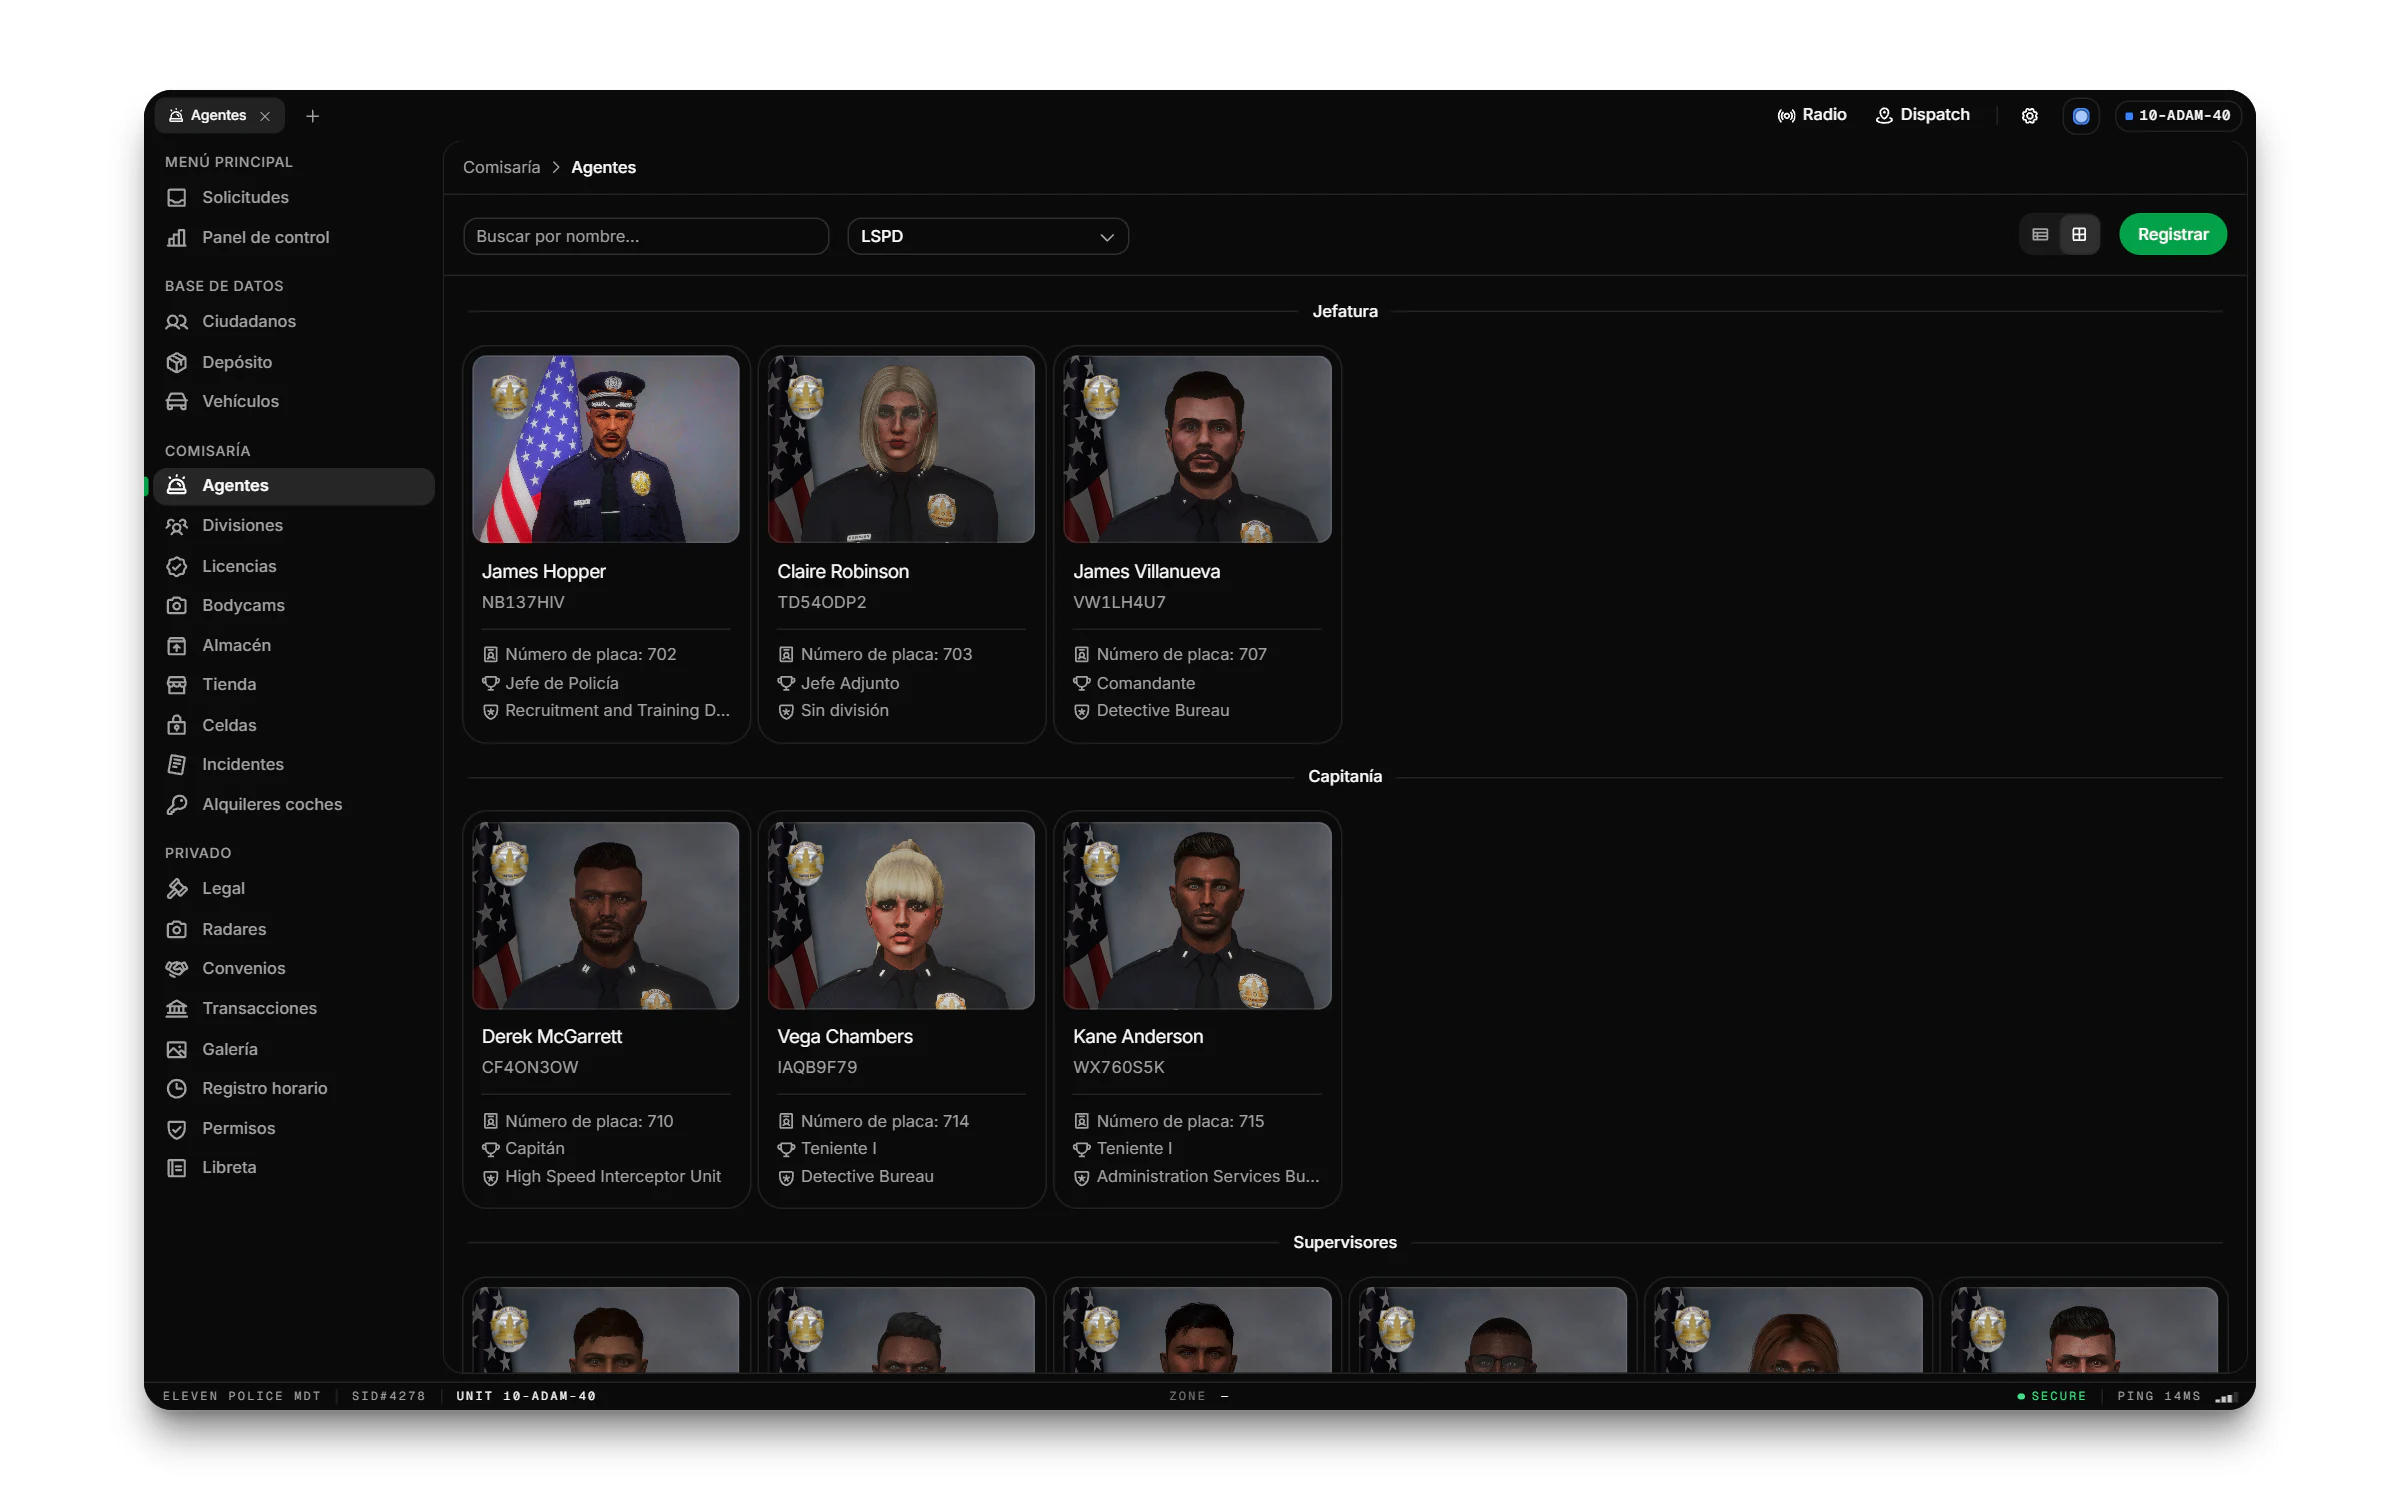Open Claire Robinson's portrait thumbnail
Viewport: 2400px width, 1500px height.
pos(901,449)
